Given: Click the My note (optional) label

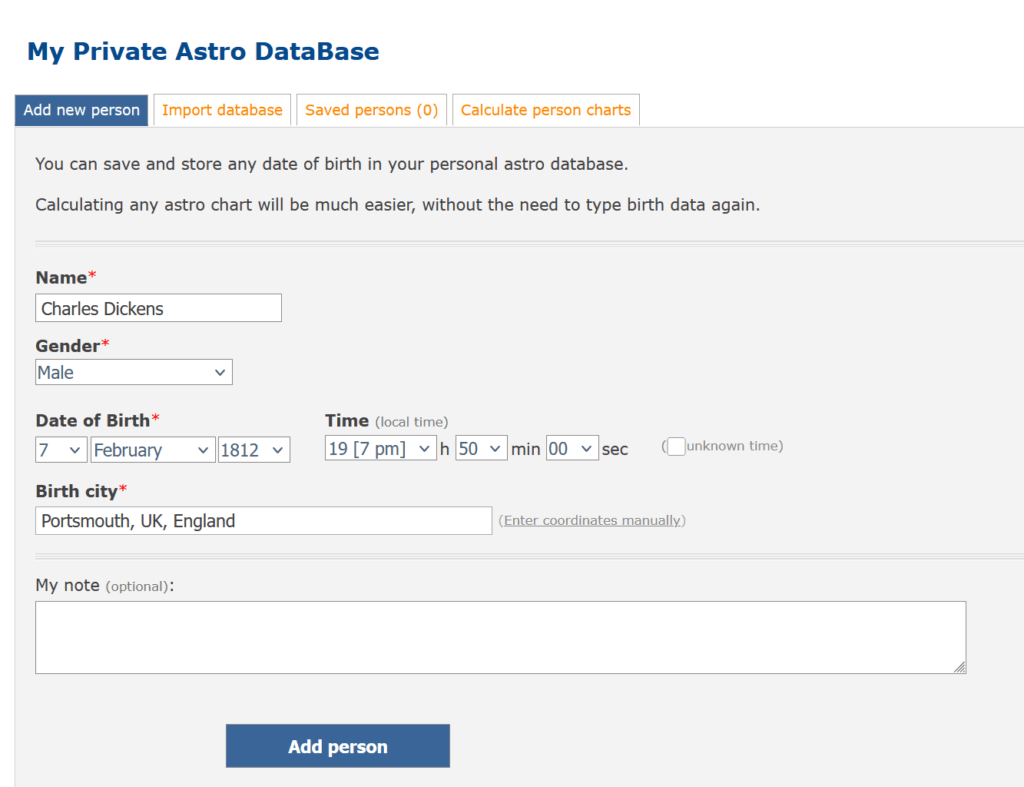Looking at the screenshot, I should (104, 585).
